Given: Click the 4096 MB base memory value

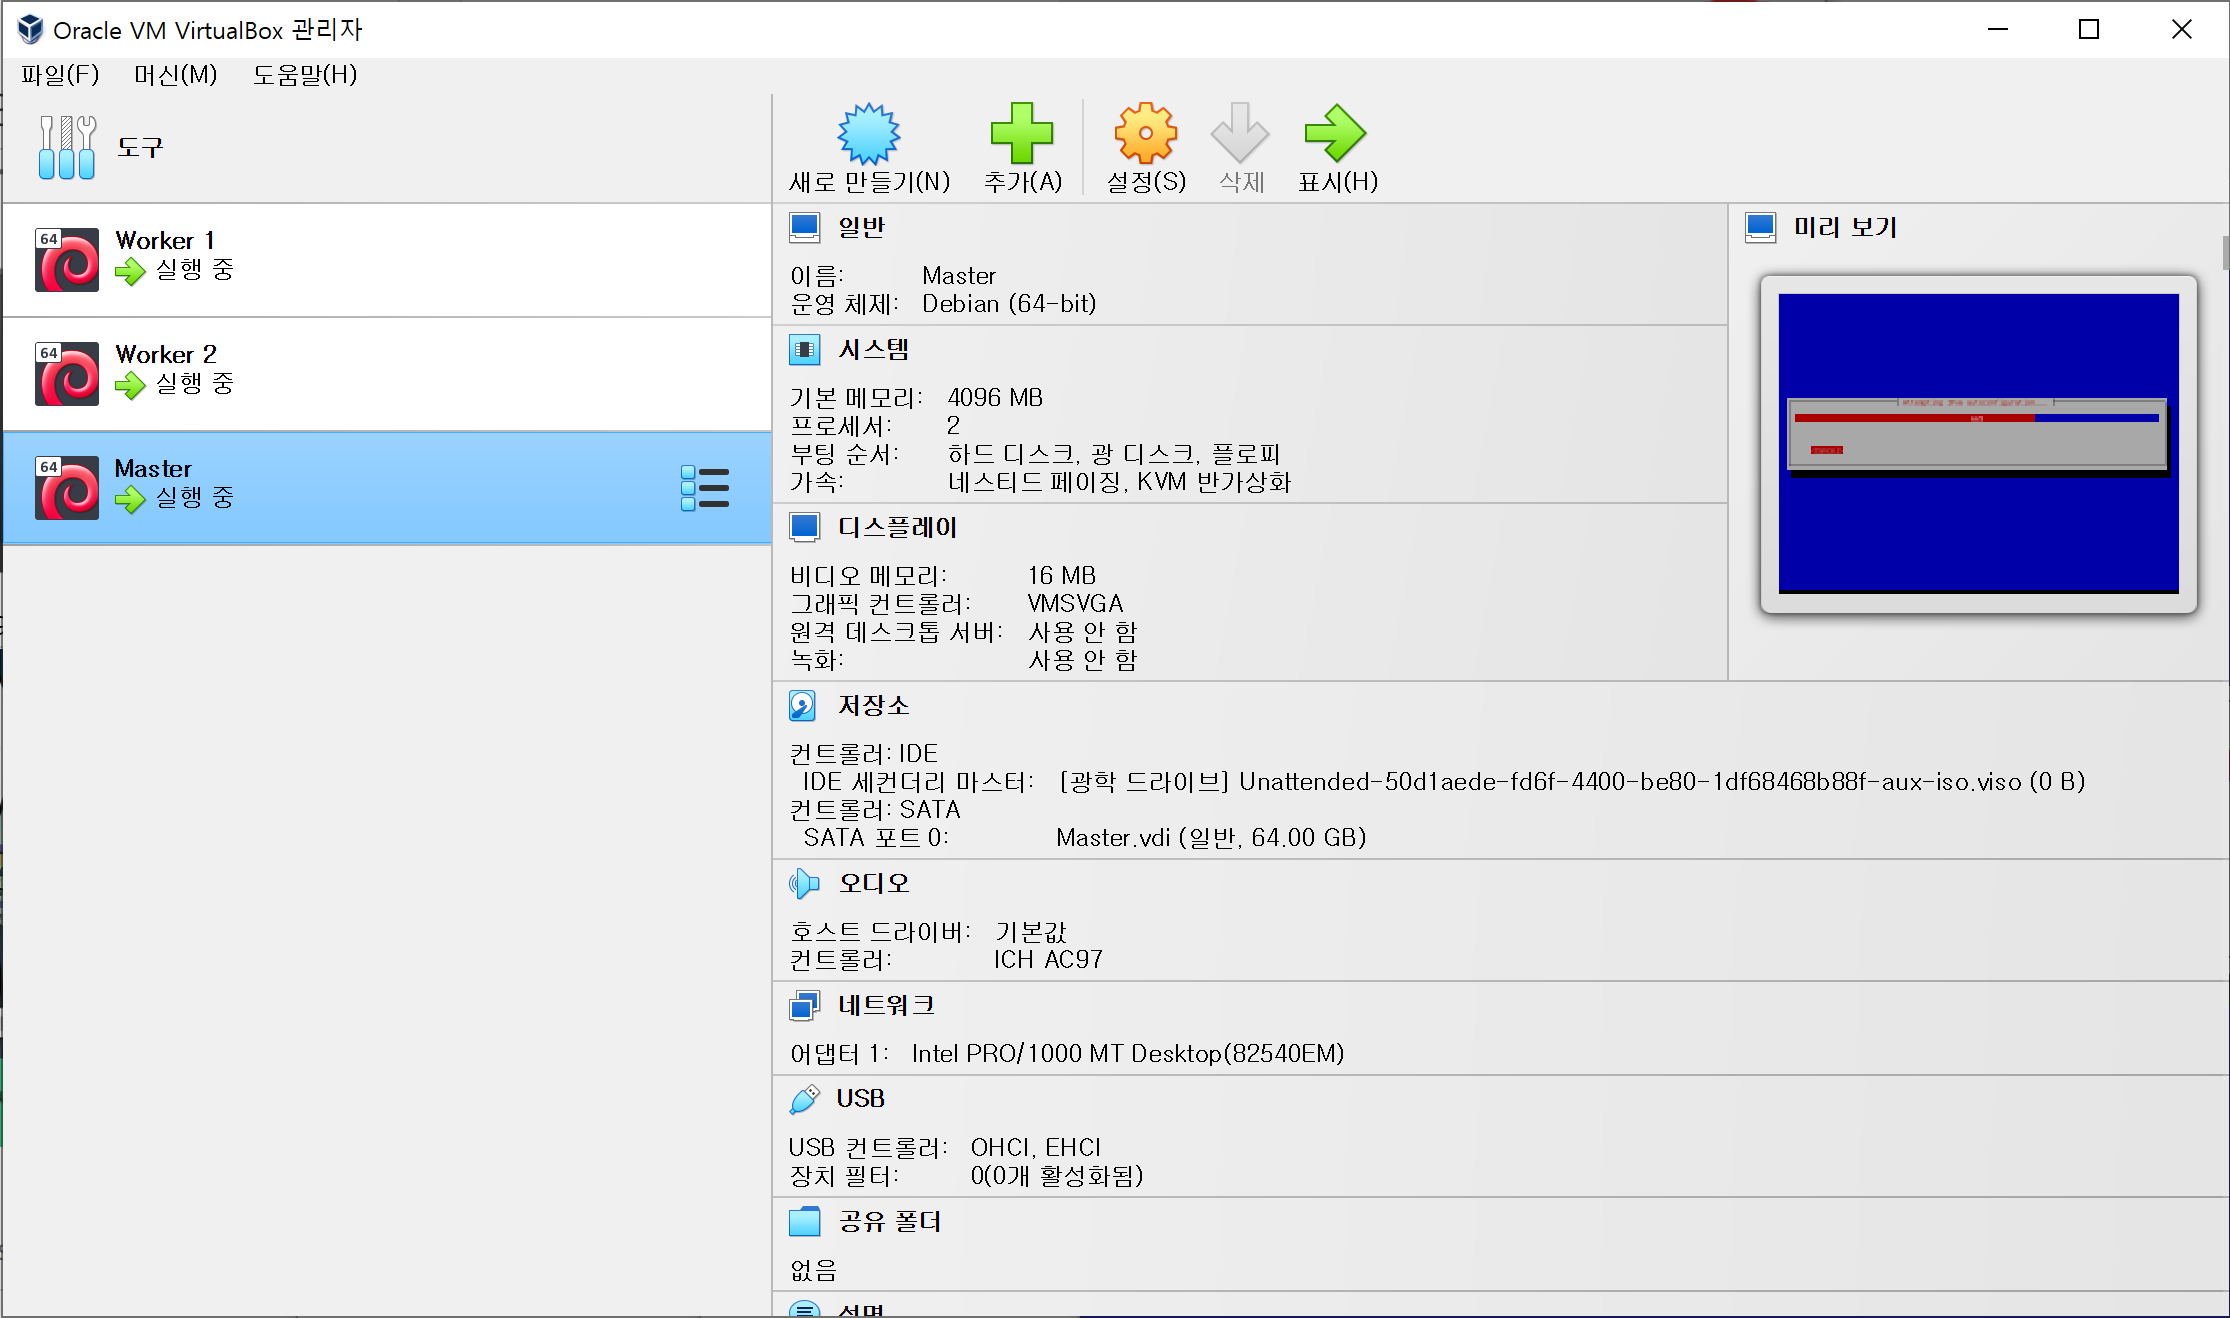Looking at the screenshot, I should [995, 398].
